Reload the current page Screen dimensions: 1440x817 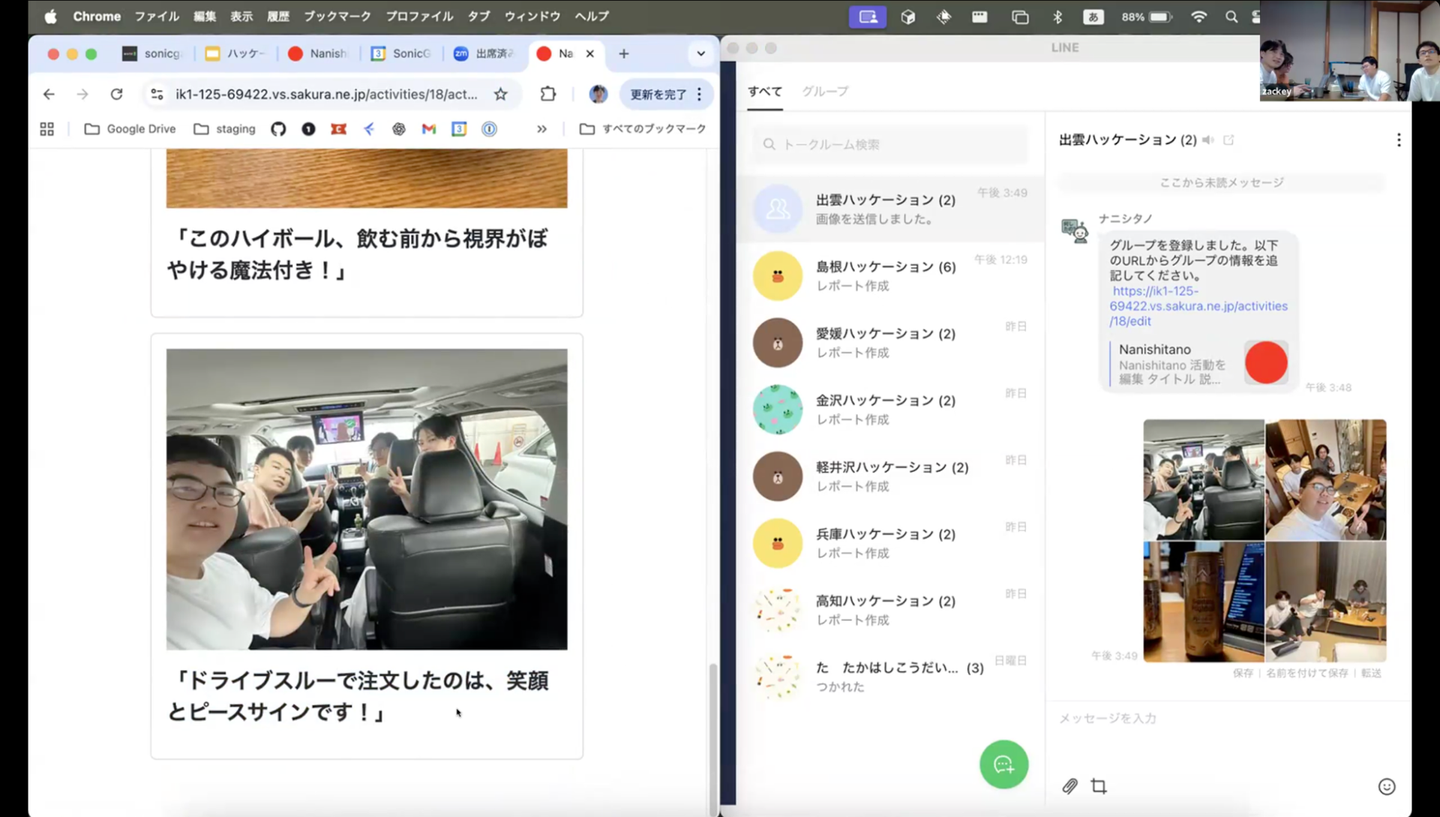tap(116, 94)
